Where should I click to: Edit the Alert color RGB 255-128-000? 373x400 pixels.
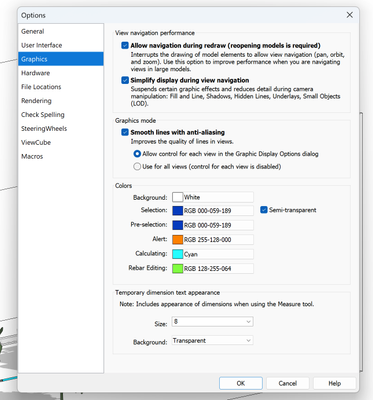click(213, 239)
